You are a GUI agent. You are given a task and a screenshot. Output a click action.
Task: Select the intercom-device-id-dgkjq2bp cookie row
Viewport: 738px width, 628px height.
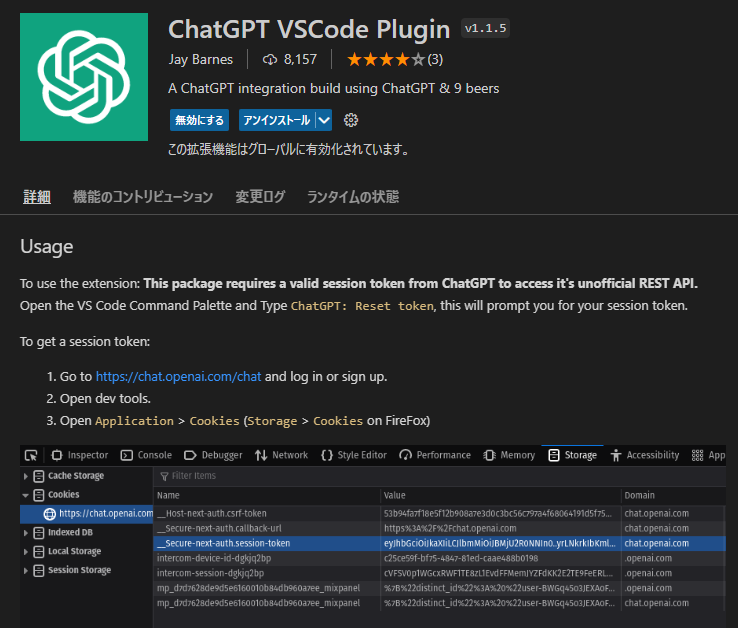click(440, 558)
